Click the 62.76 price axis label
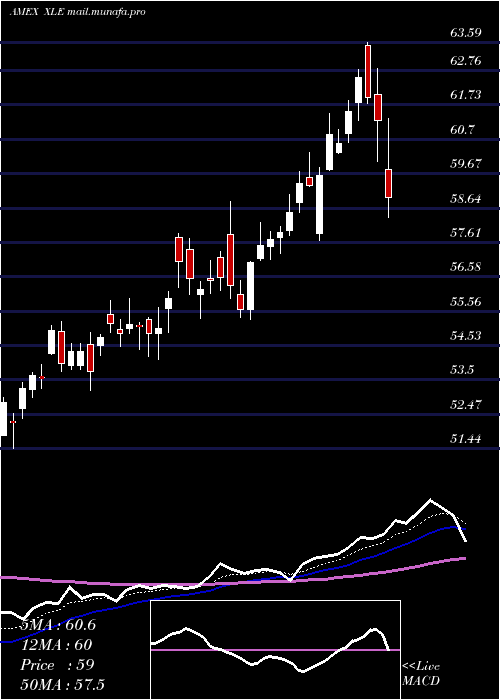500x700 pixels. [x=466, y=60]
